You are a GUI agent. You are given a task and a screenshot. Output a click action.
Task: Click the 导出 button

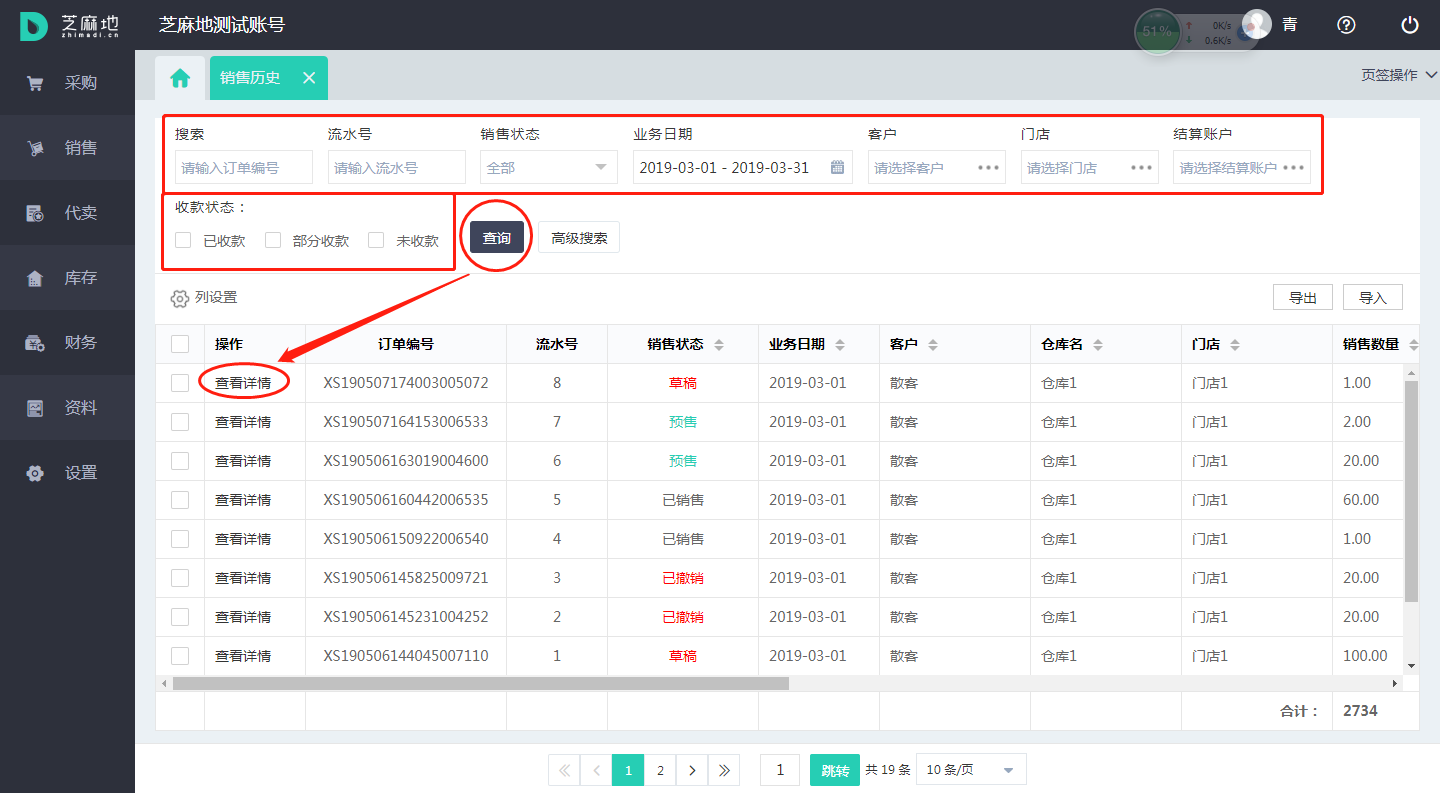tap(1302, 297)
